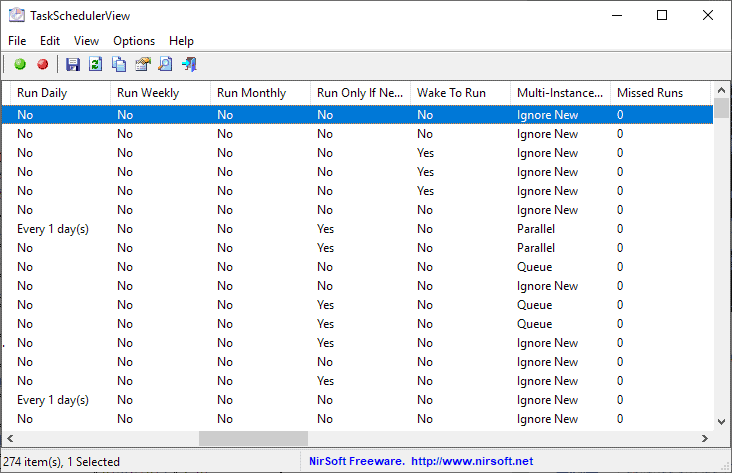
Task: Open the Help menu
Action: click(181, 41)
